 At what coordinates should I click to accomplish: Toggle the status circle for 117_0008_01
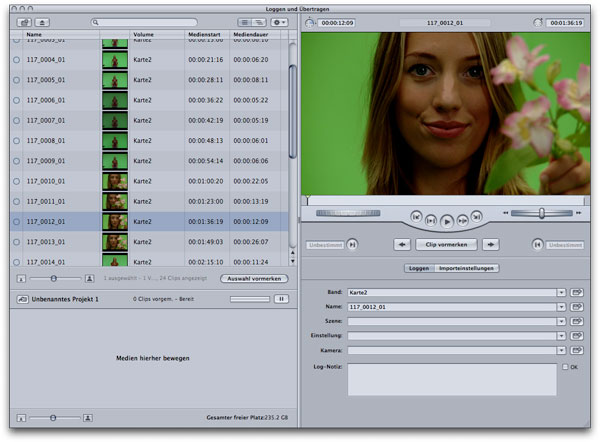coord(16,141)
